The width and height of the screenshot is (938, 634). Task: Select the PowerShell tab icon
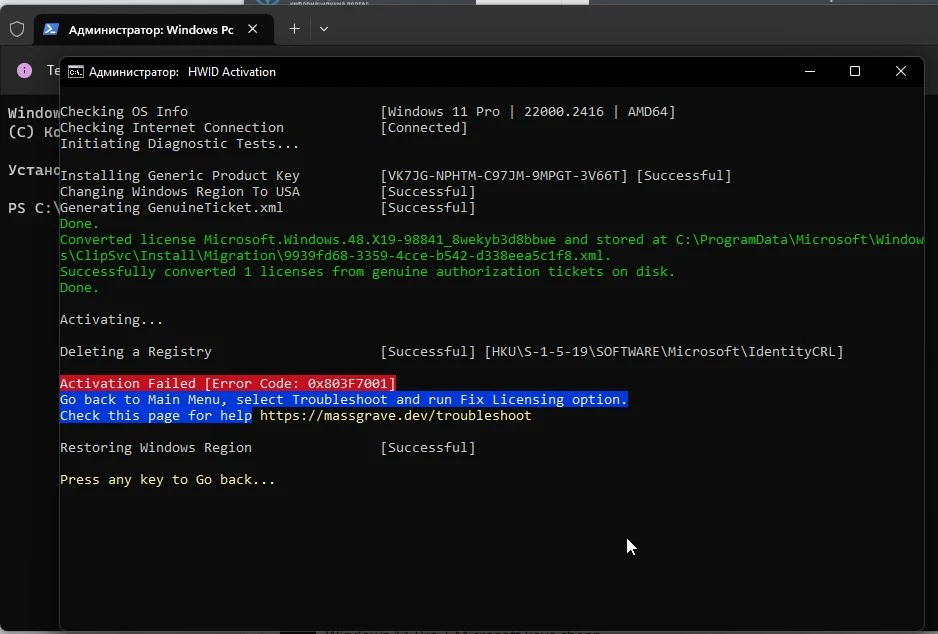(51, 29)
